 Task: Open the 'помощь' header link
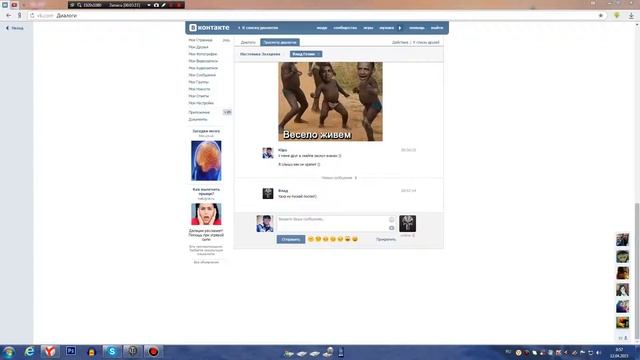pyautogui.click(x=417, y=28)
